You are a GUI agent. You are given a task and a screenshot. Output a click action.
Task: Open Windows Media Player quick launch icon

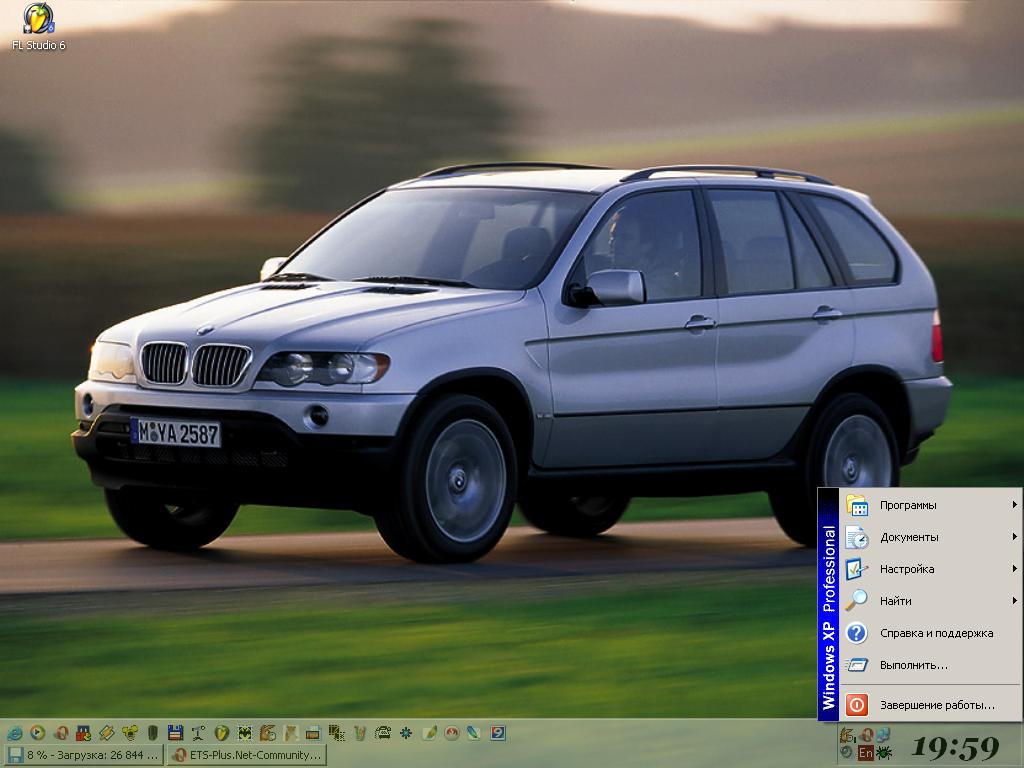pyautogui.click(x=38, y=732)
